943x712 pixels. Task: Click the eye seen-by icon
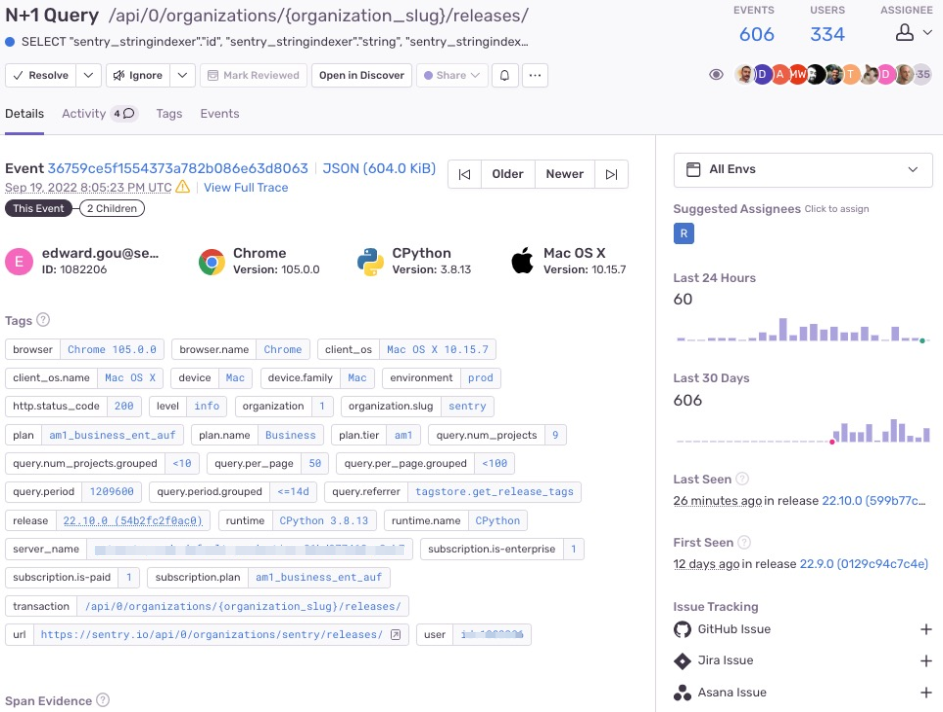pyautogui.click(x=716, y=75)
